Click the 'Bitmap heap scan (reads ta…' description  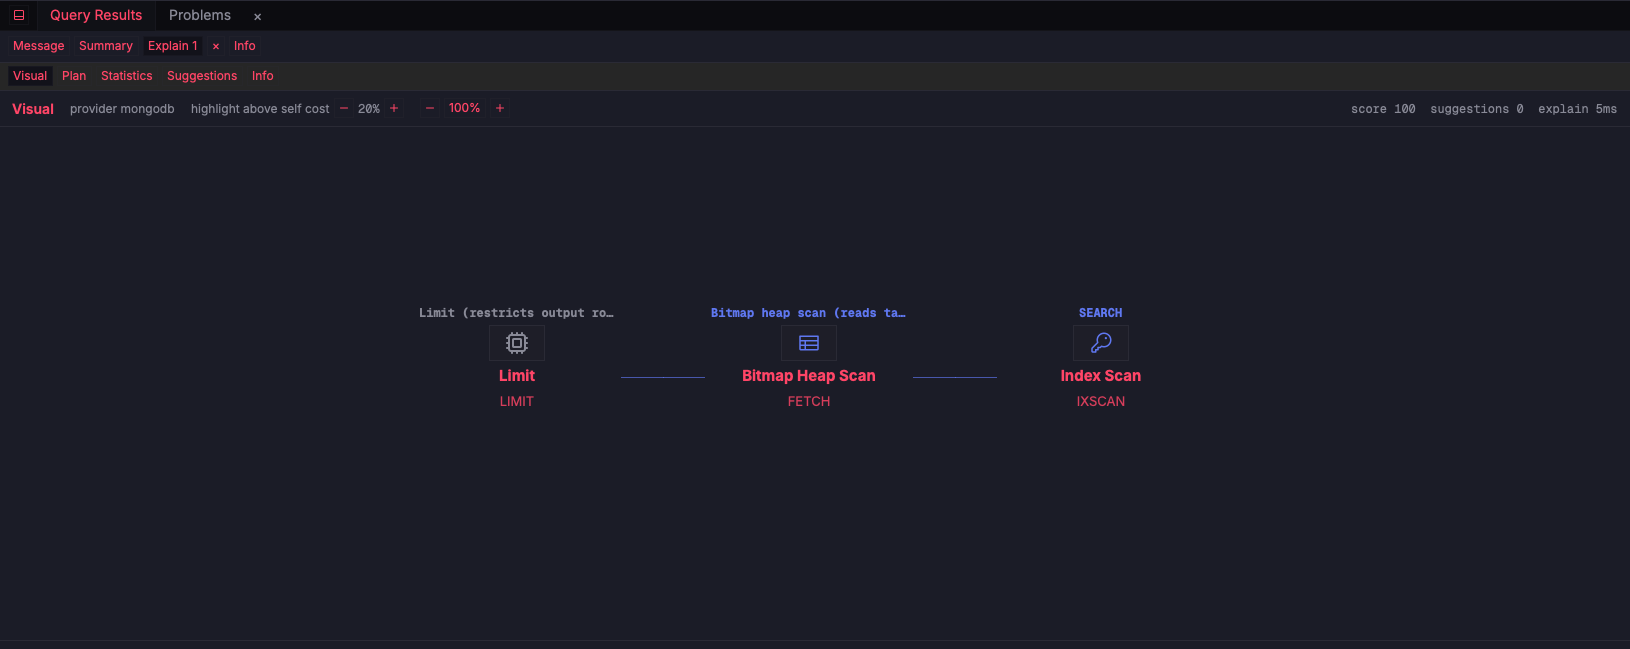coord(809,313)
